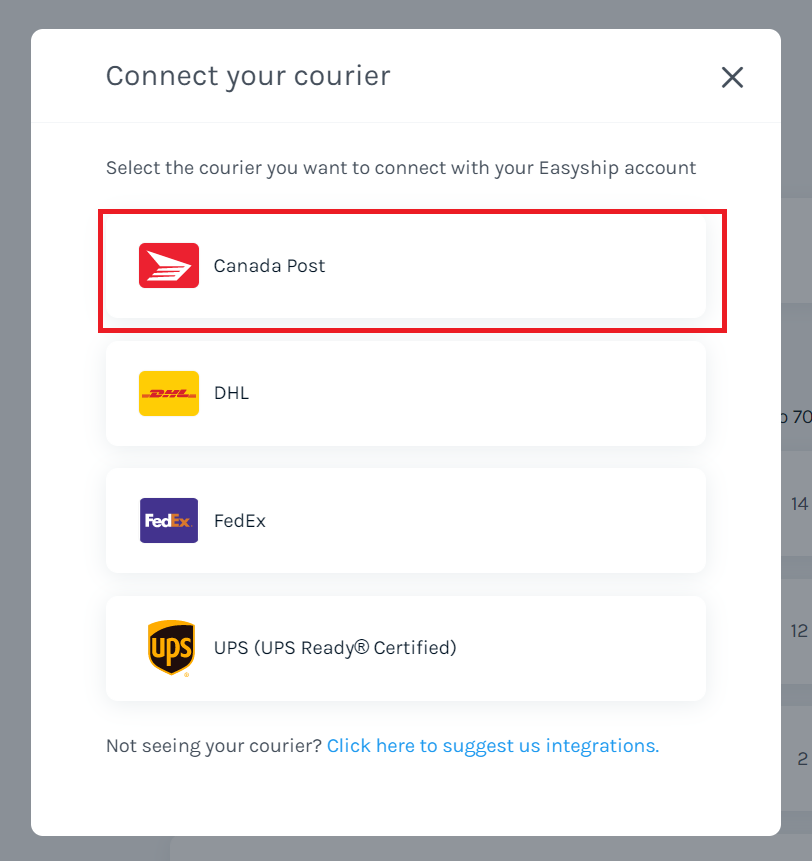Click the "Connect your courier" dialog title
Viewport: 812px width, 861px height.
tap(248, 76)
